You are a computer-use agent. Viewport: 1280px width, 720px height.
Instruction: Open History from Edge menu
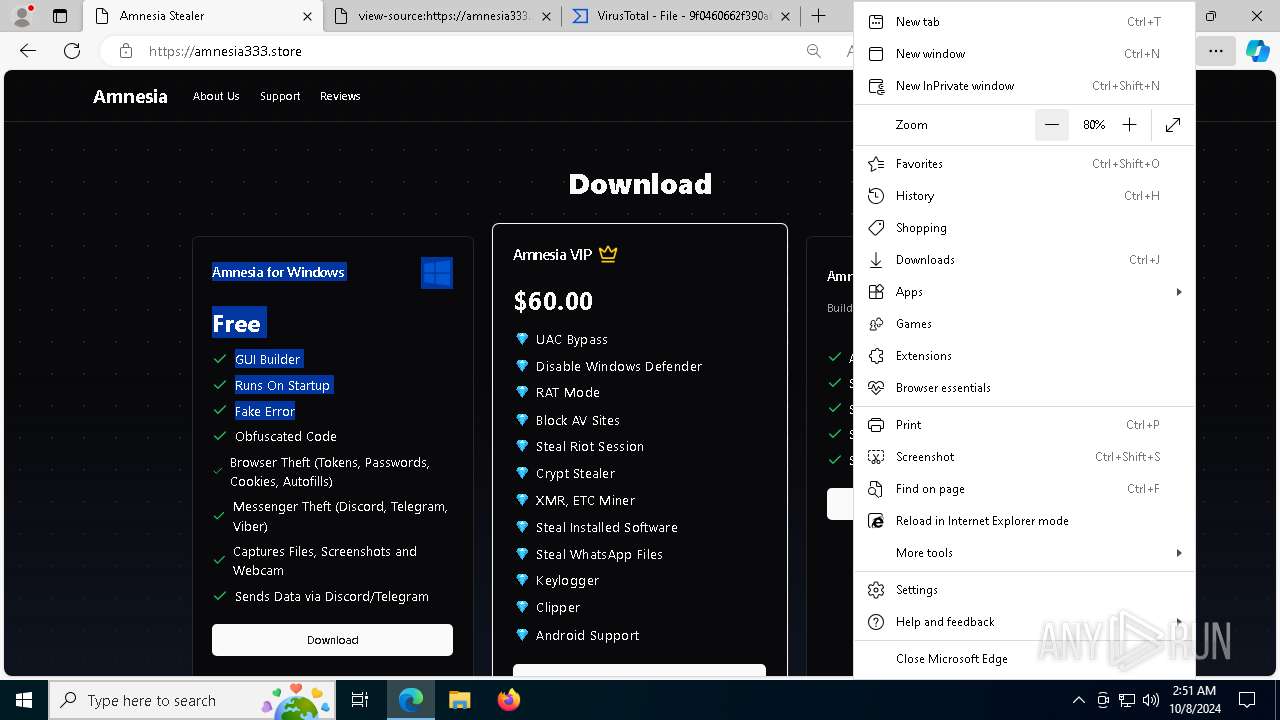[x=1024, y=196]
